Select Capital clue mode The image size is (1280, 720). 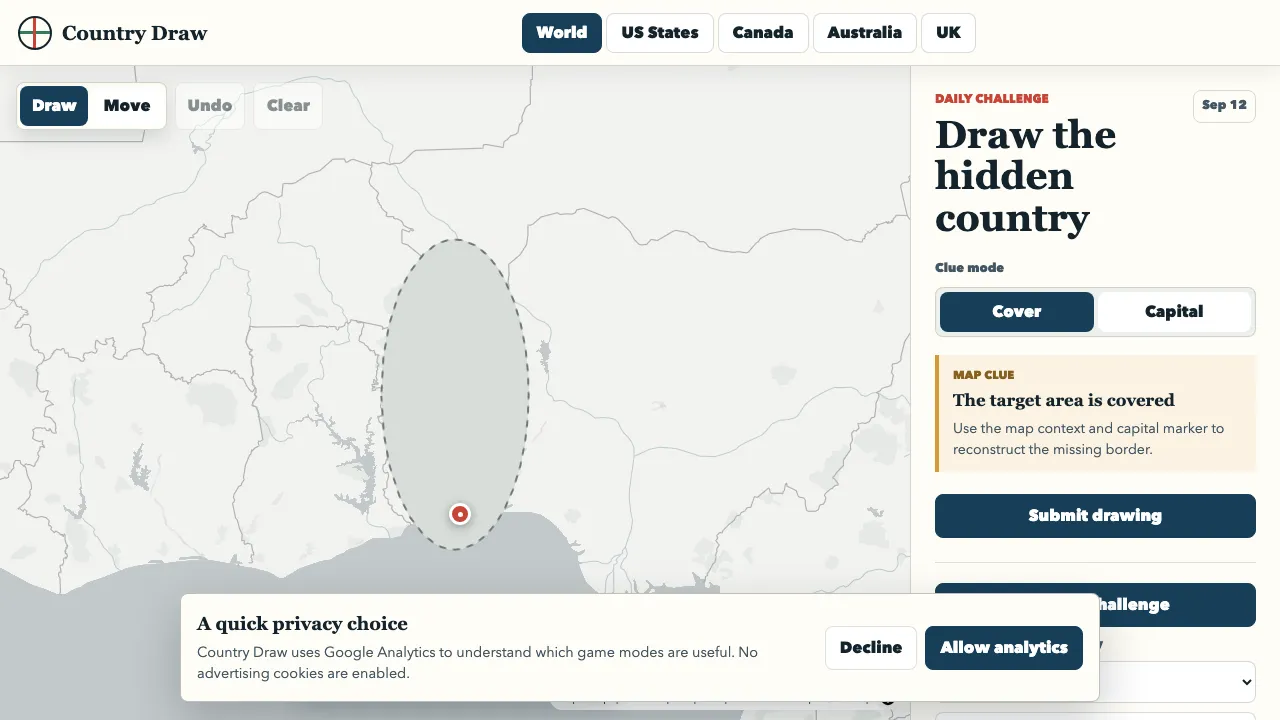tap(1174, 312)
